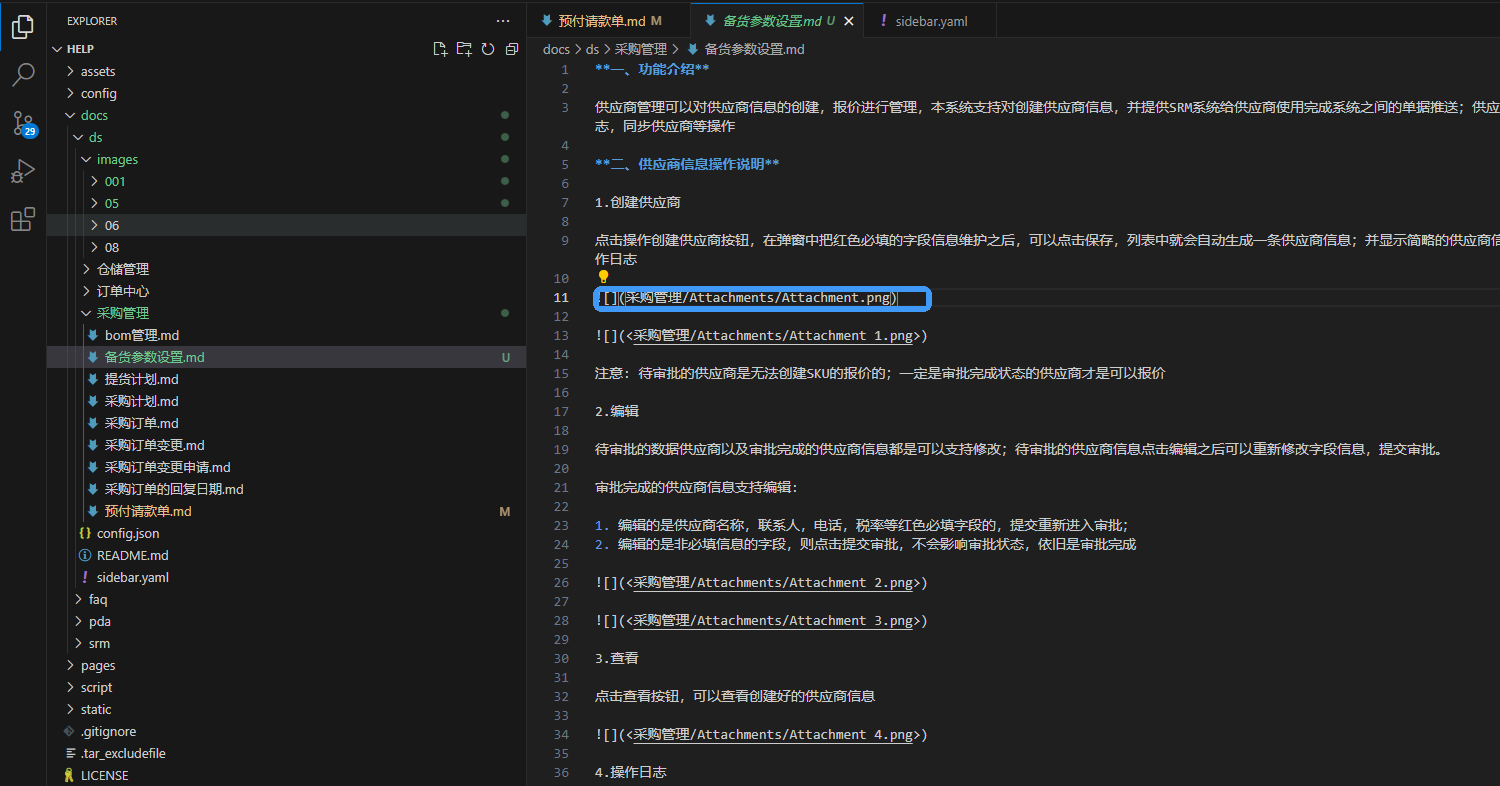The height and width of the screenshot is (786, 1500).
Task: Create a new file with the New File icon
Action: pyautogui.click(x=440, y=48)
